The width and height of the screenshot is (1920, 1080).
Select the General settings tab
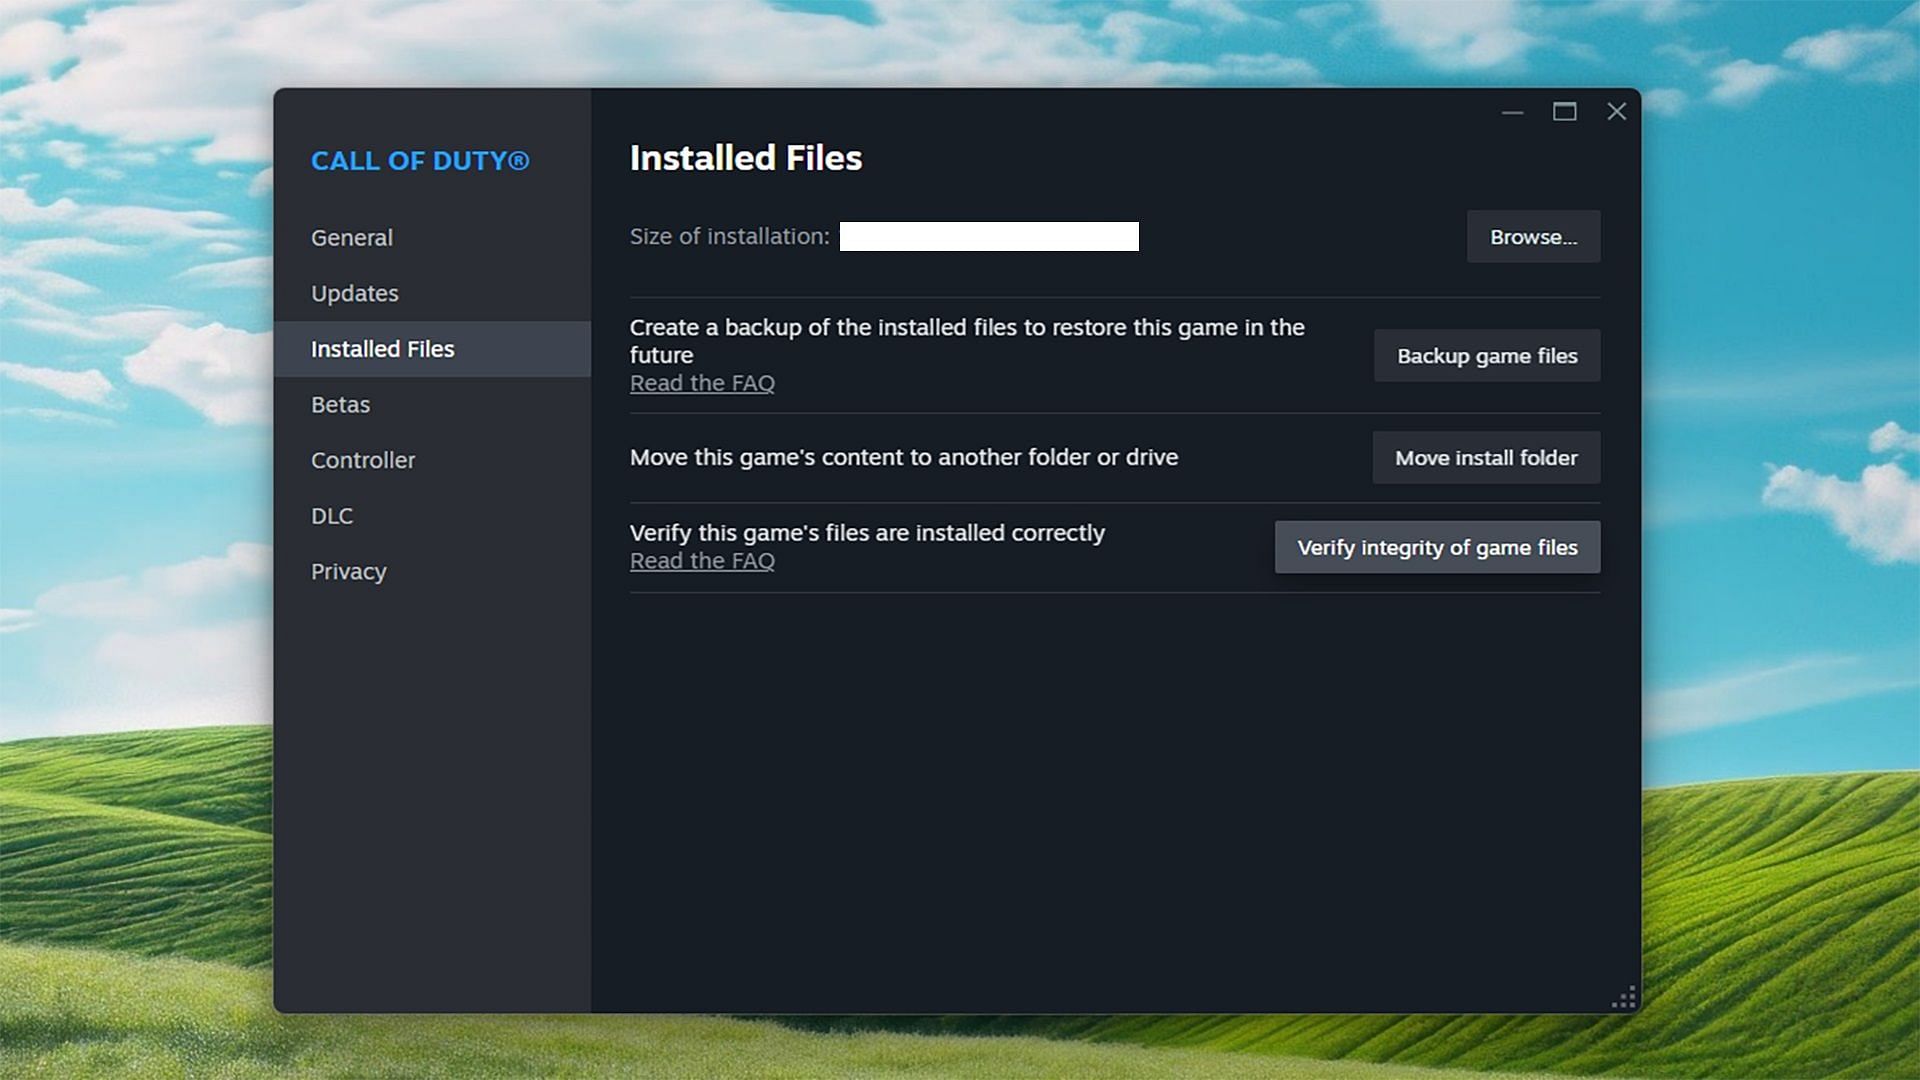pos(351,237)
